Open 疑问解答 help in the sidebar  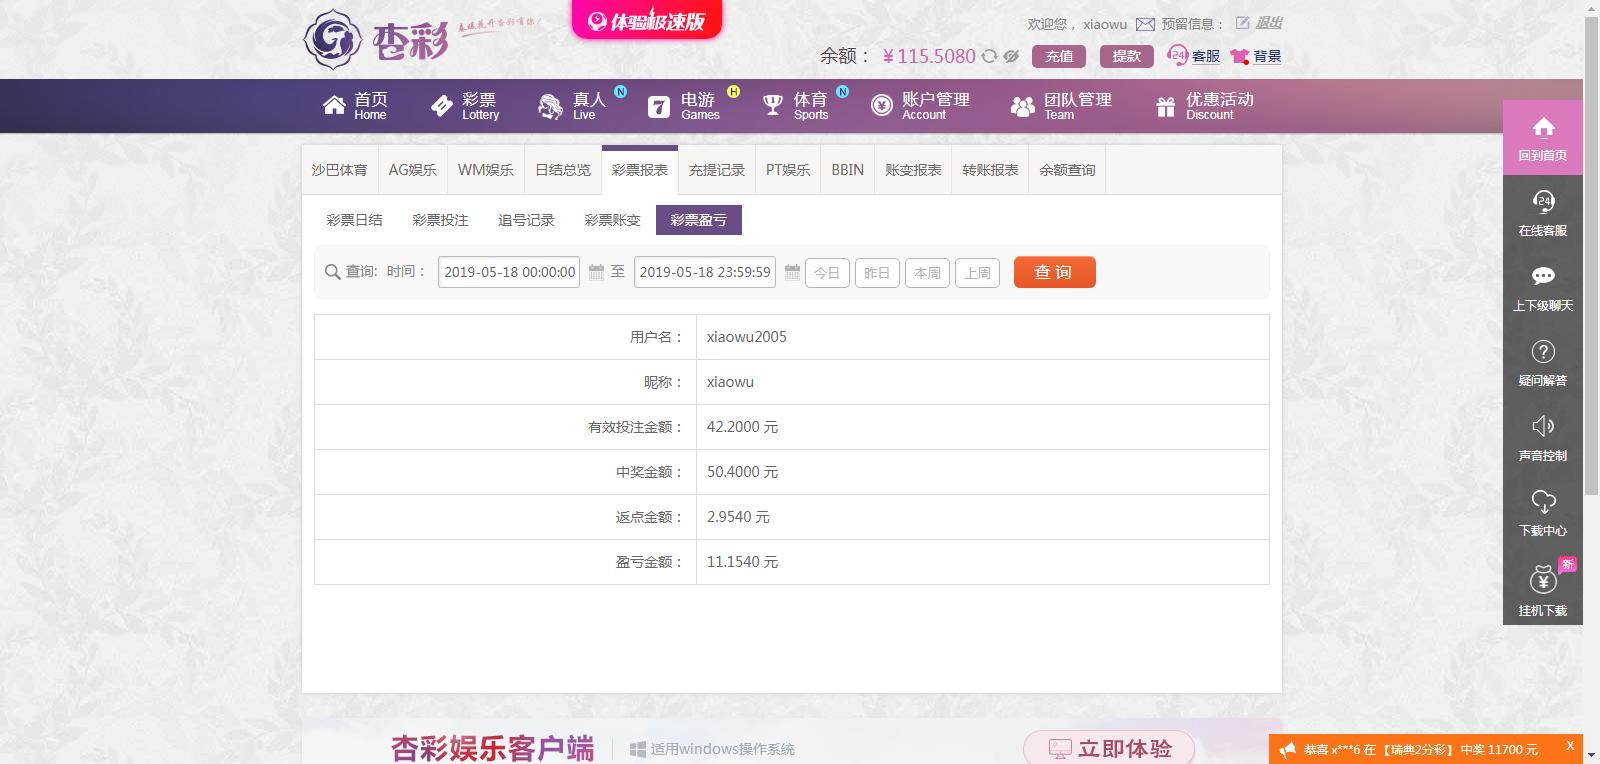click(x=1543, y=363)
